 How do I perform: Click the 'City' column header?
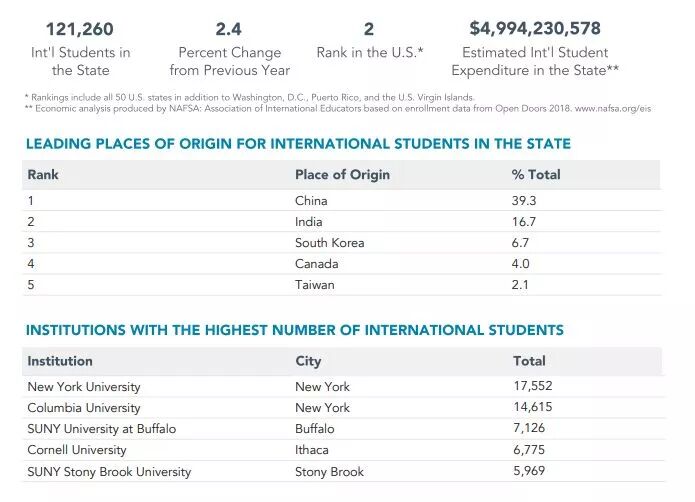tap(308, 362)
